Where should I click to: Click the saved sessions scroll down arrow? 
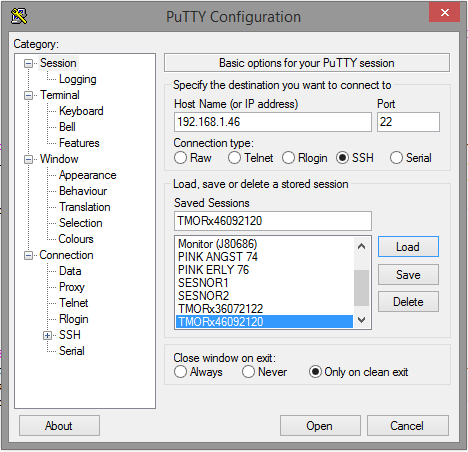point(361,320)
